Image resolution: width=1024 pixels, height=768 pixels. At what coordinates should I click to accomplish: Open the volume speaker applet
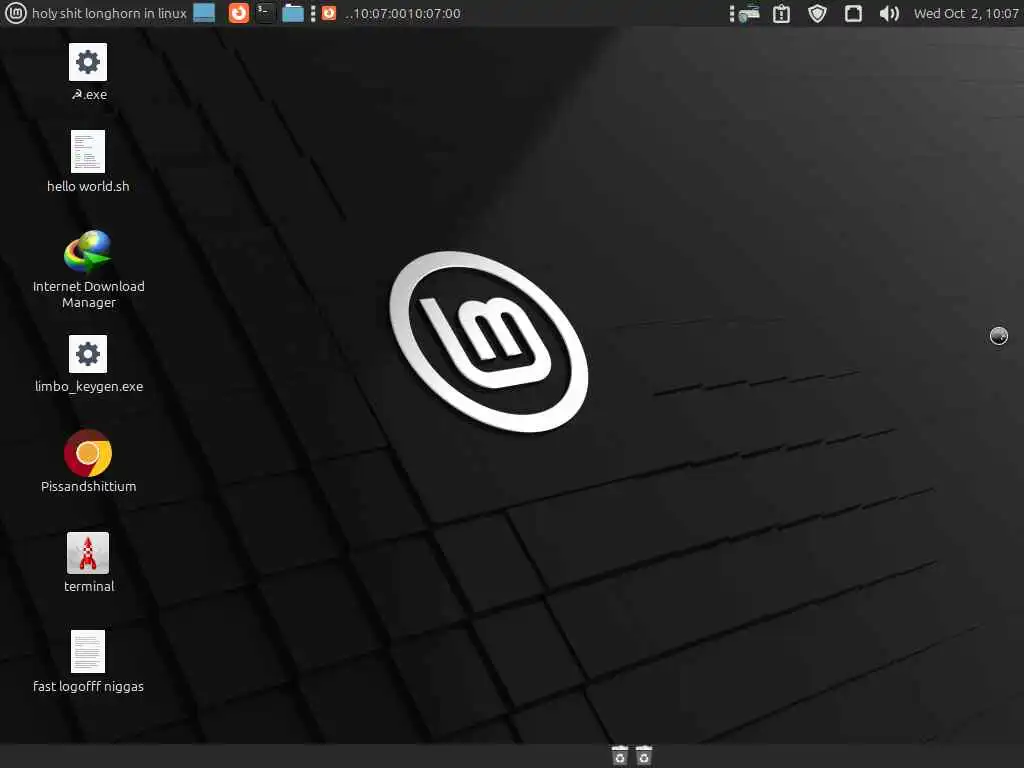(x=889, y=14)
